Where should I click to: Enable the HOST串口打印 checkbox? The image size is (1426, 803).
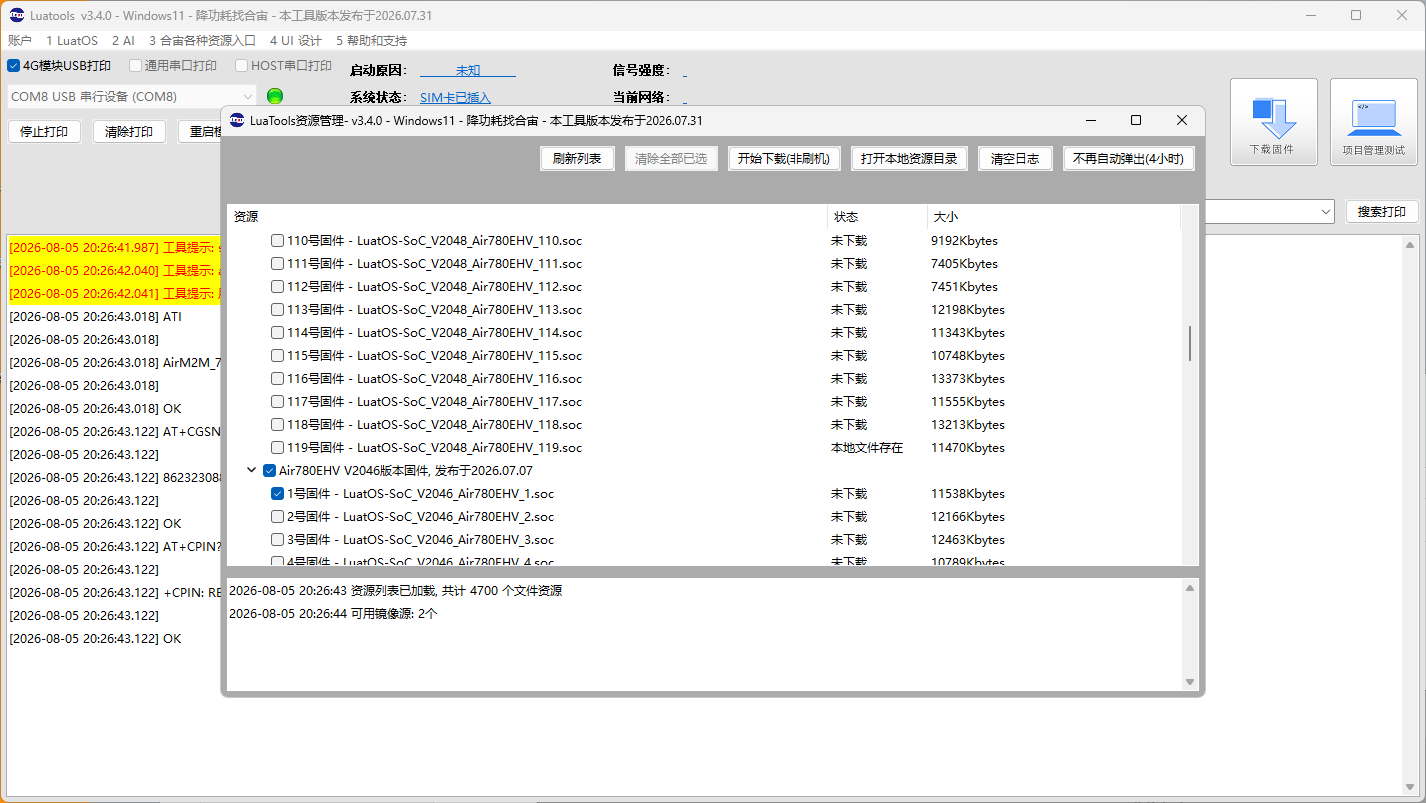242,66
